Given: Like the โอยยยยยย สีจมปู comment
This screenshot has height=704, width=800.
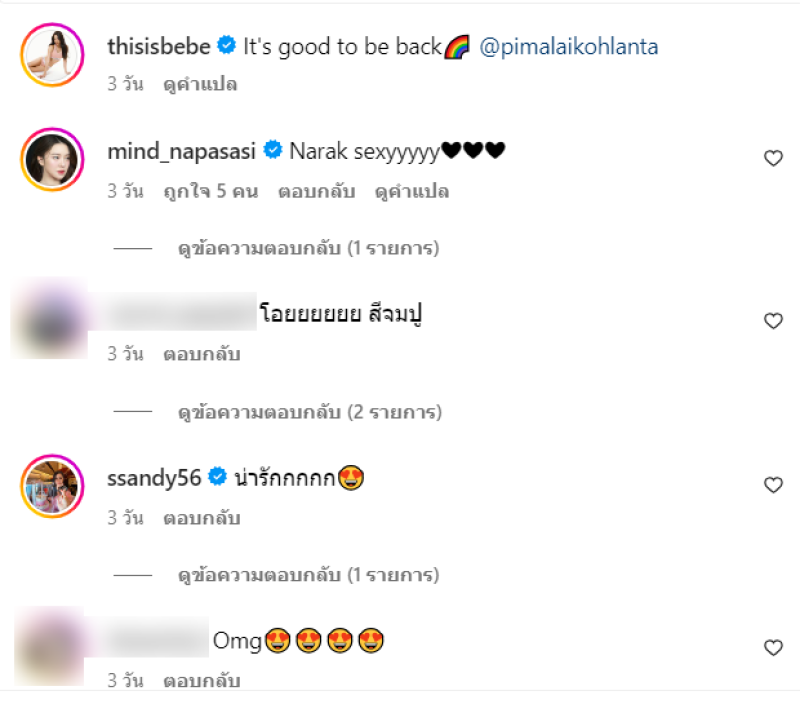Looking at the screenshot, I should (773, 321).
